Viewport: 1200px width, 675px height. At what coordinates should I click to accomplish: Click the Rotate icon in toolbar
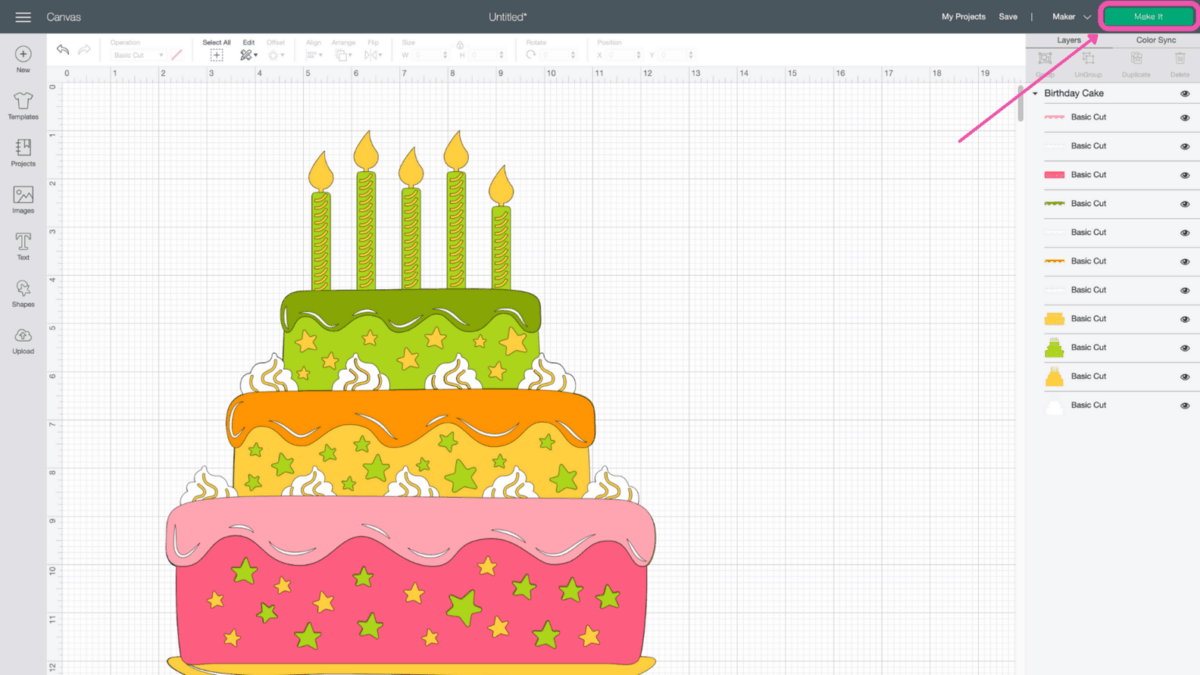click(531, 55)
